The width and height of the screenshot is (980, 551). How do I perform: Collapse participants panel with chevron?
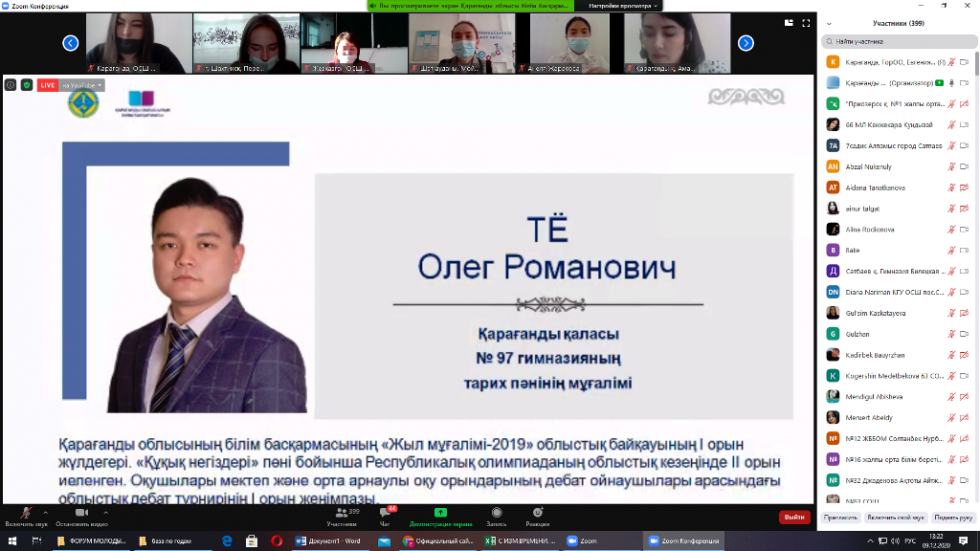tap(831, 22)
